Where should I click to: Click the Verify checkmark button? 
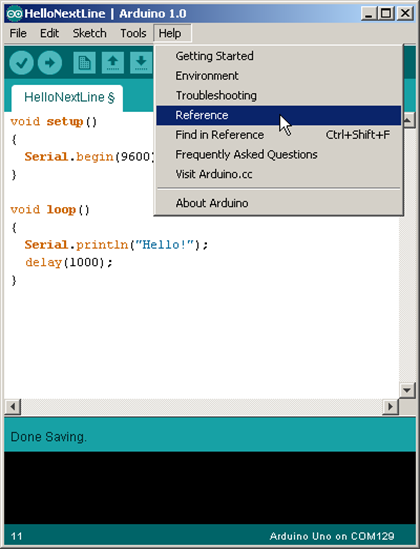(x=21, y=63)
